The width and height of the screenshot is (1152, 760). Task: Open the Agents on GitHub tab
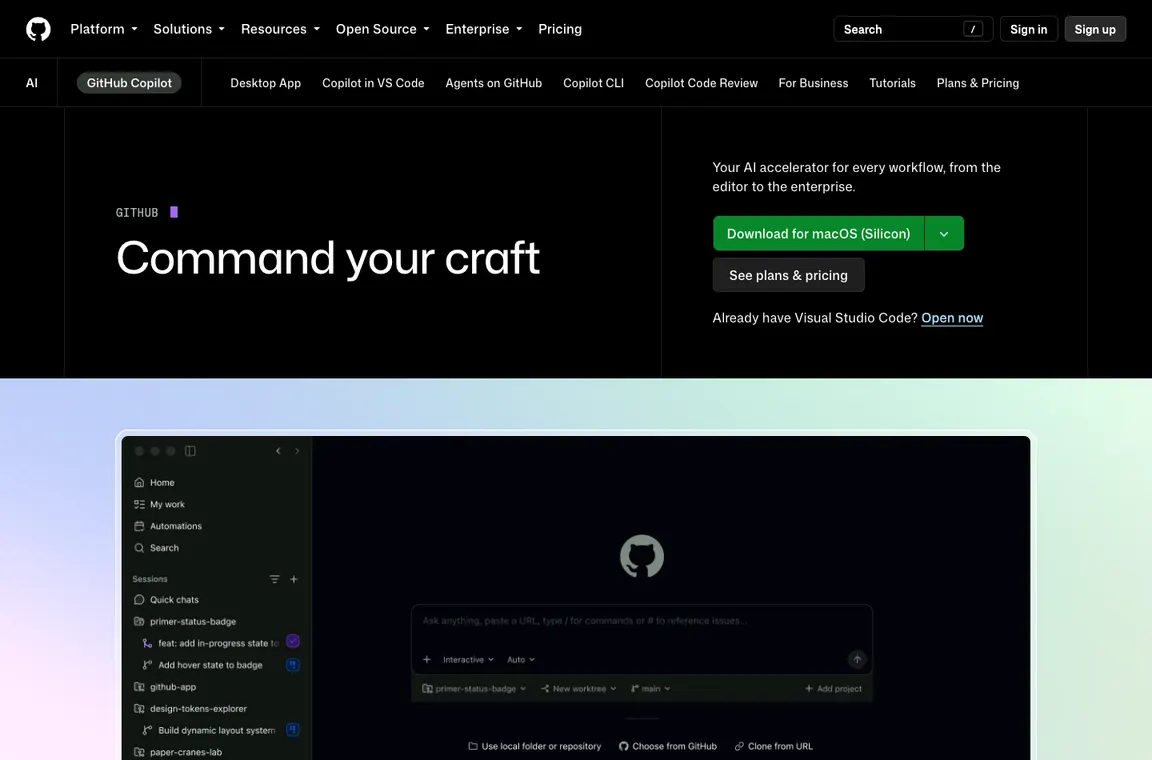494,83
